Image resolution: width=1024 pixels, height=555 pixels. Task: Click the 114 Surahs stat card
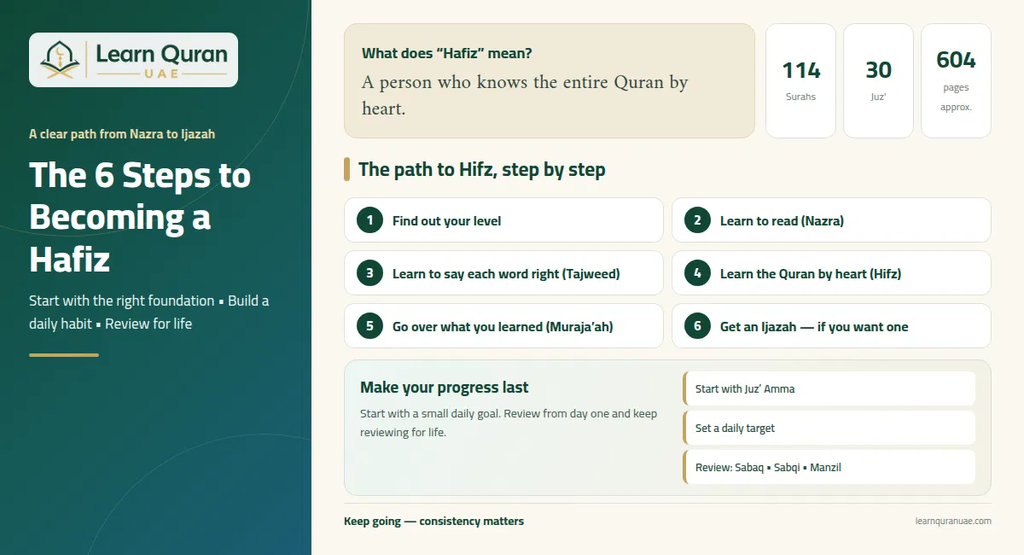pos(801,81)
